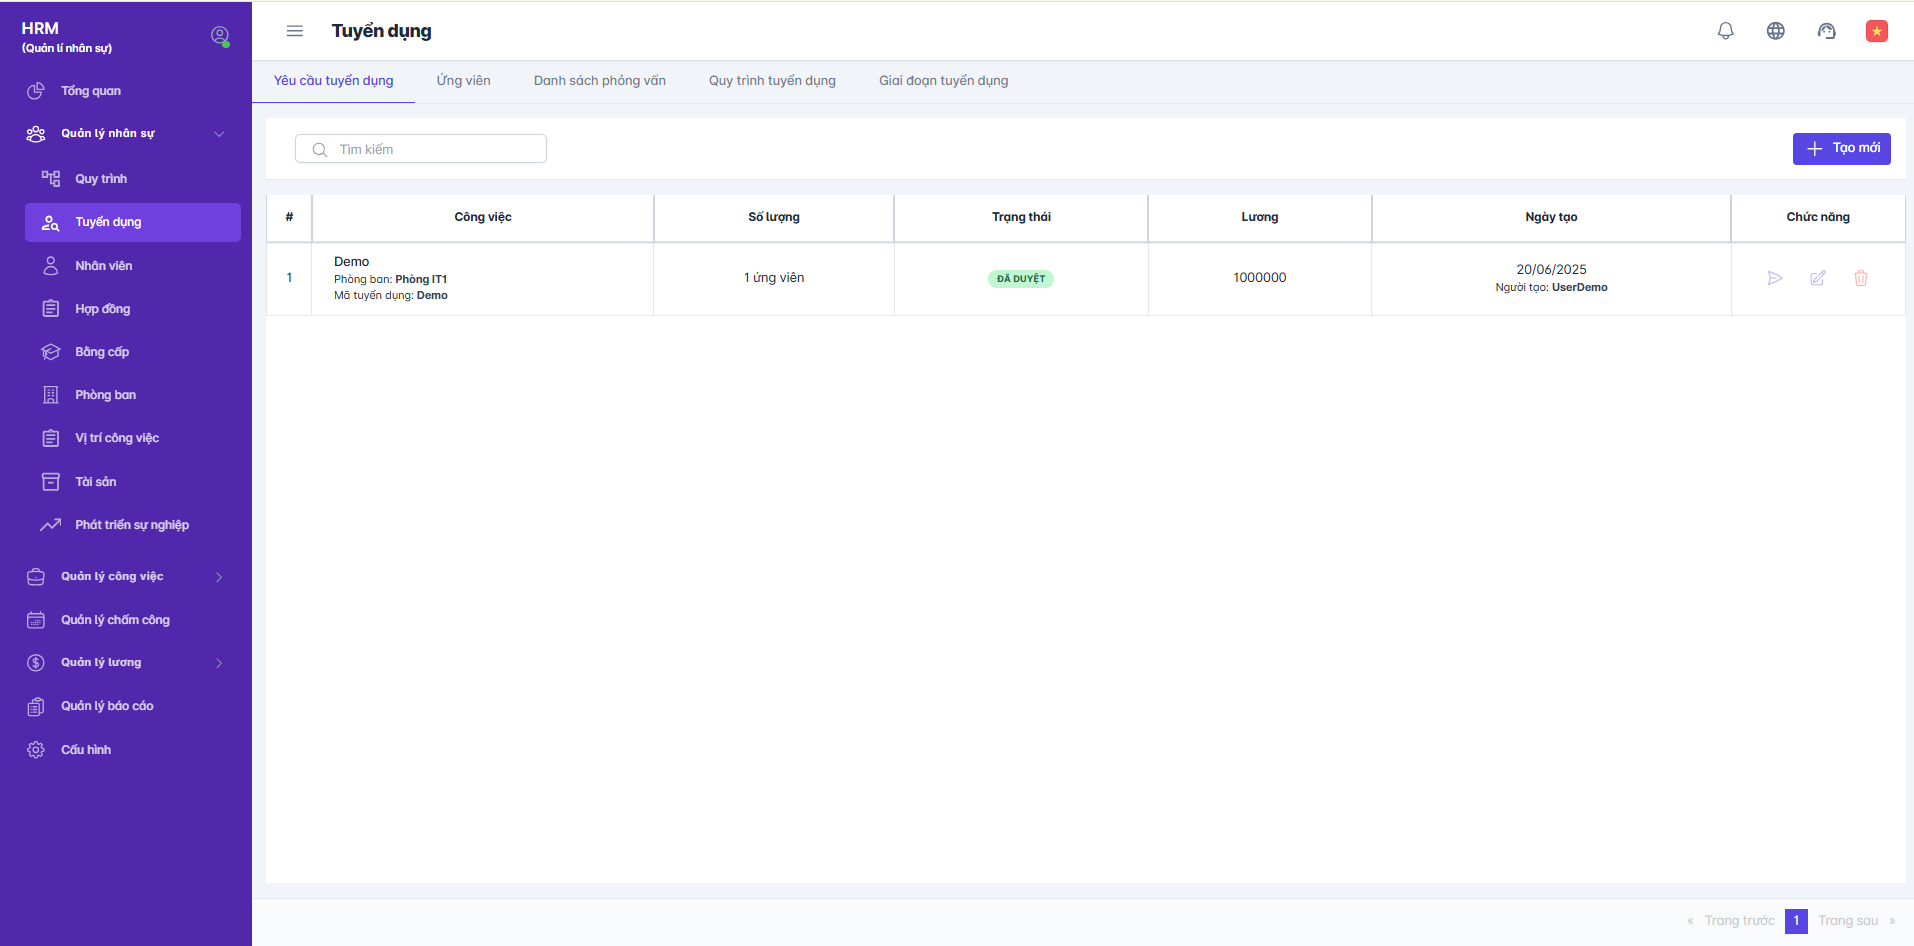This screenshot has height=946, width=1914.
Task: Collapse the Quản lý nhân sự section
Action: (219, 134)
